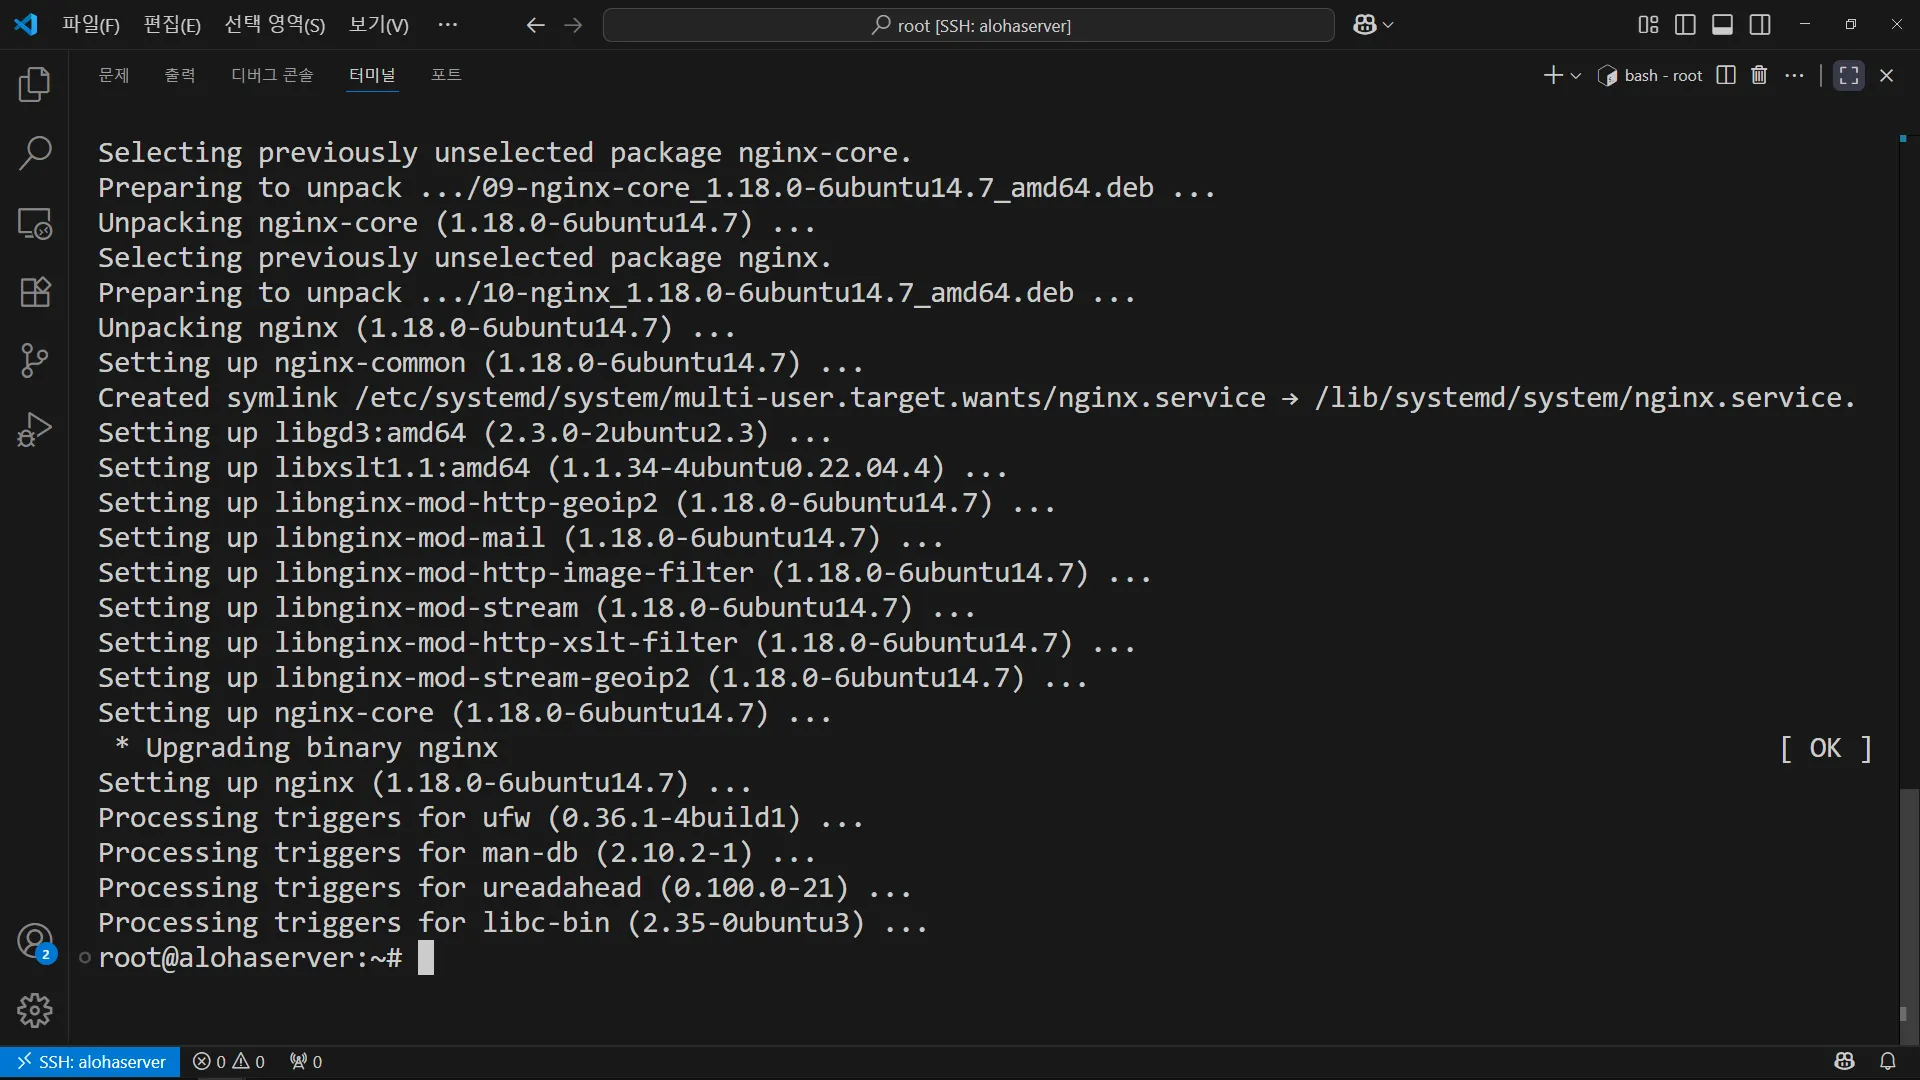Open the Source Control view
This screenshot has width=1920, height=1080.
[x=35, y=361]
